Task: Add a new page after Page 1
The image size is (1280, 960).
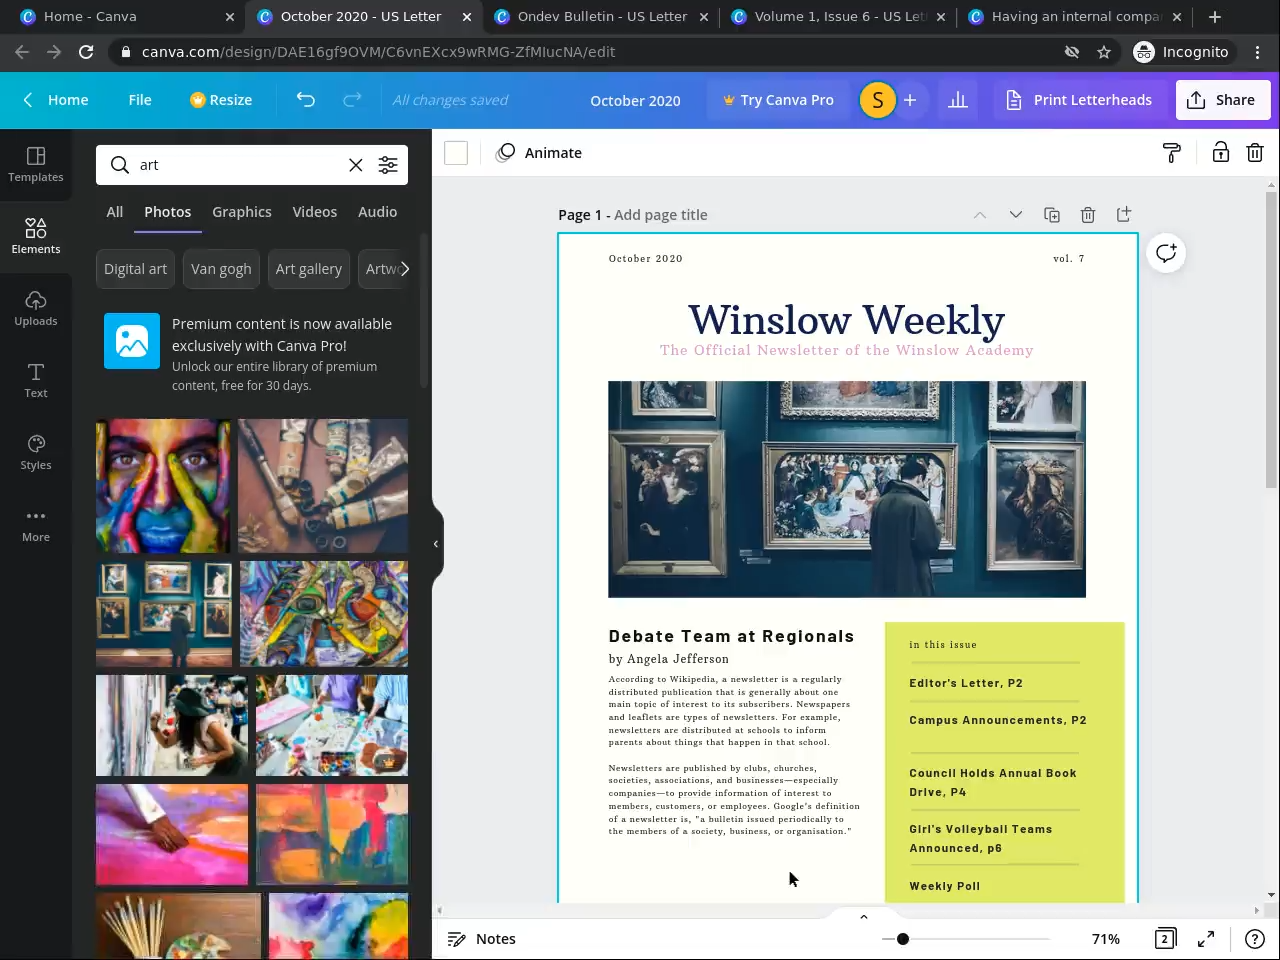Action: coord(1124,215)
